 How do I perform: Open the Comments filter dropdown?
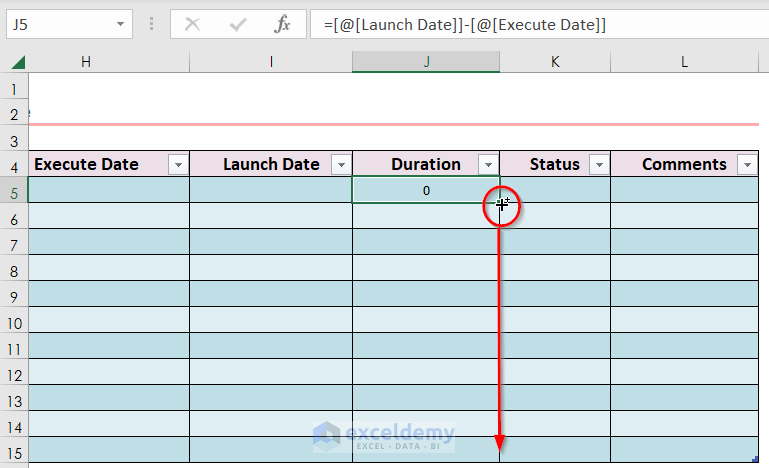747,165
